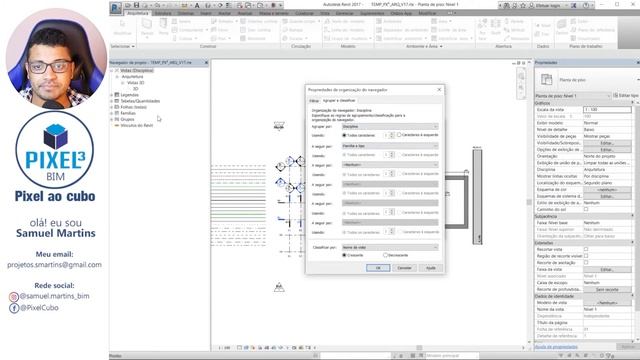Select 'Caracteres à esquerda' radio under Agrupar por
The width and height of the screenshot is (640, 360).
pos(399,135)
